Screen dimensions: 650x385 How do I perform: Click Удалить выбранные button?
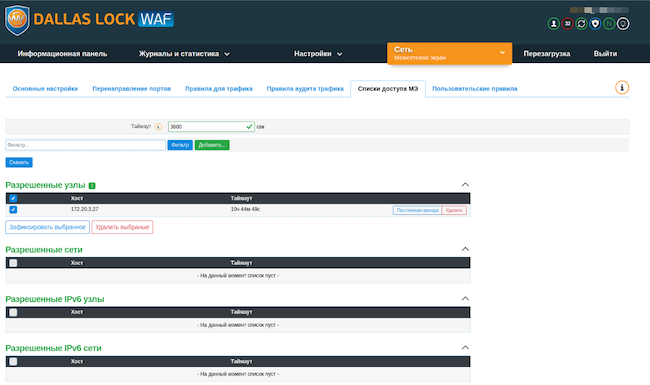[122, 227]
